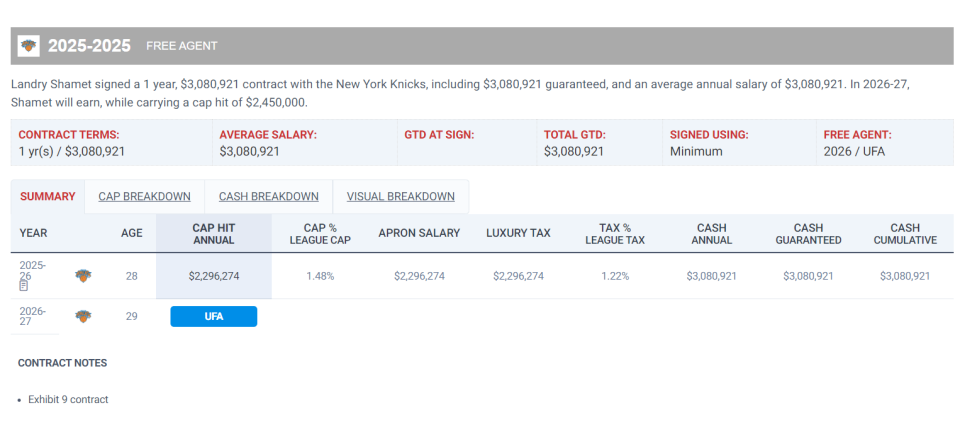The width and height of the screenshot is (960, 427).
Task: Select the Summary tab
Action: (x=48, y=197)
